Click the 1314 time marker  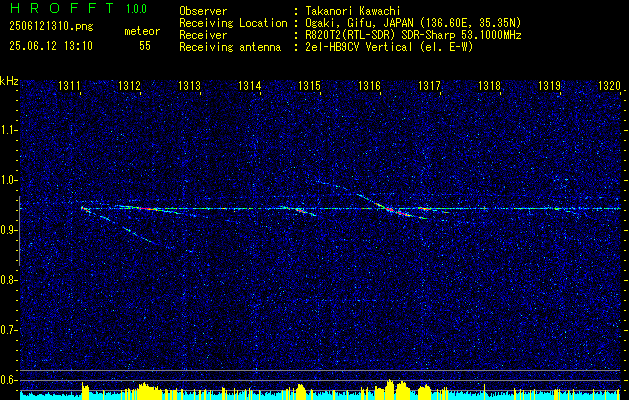pos(250,85)
